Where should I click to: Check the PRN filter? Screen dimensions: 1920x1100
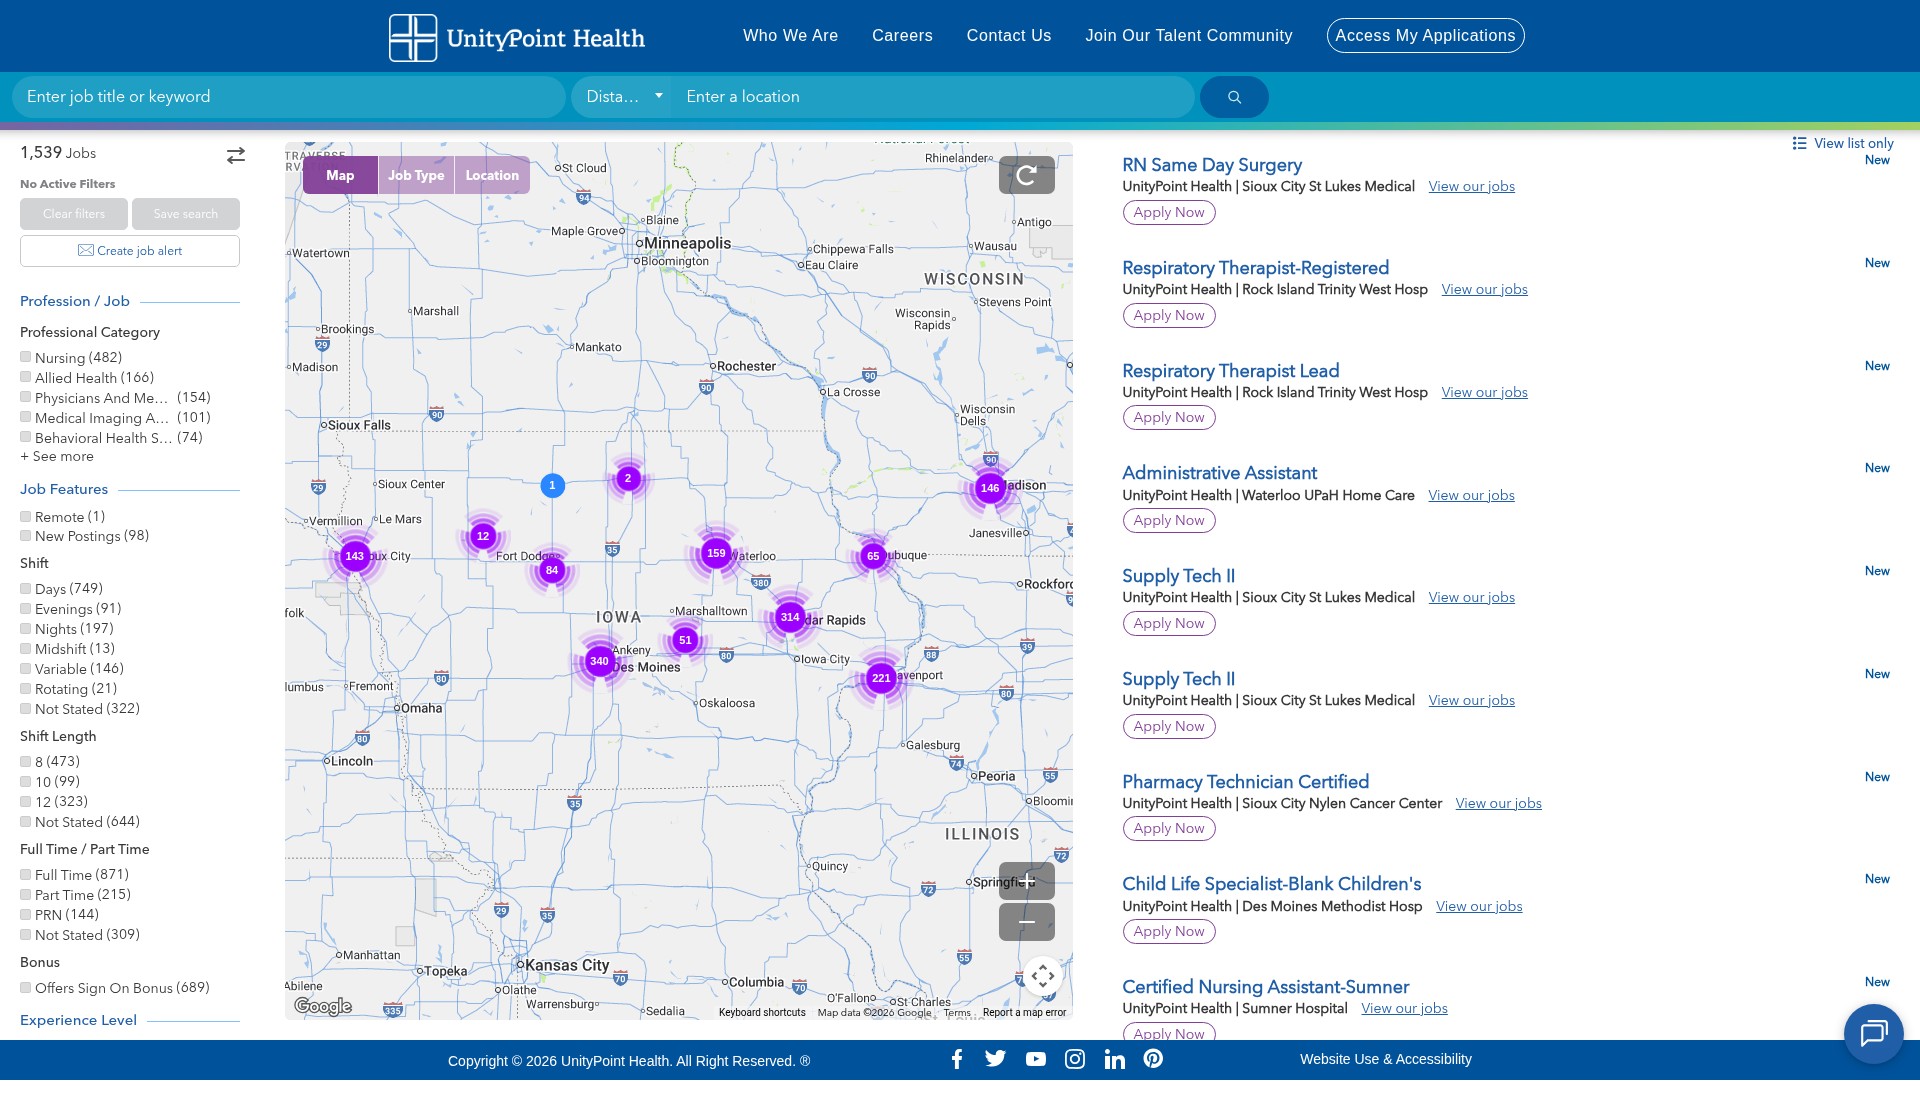pyautogui.click(x=26, y=915)
